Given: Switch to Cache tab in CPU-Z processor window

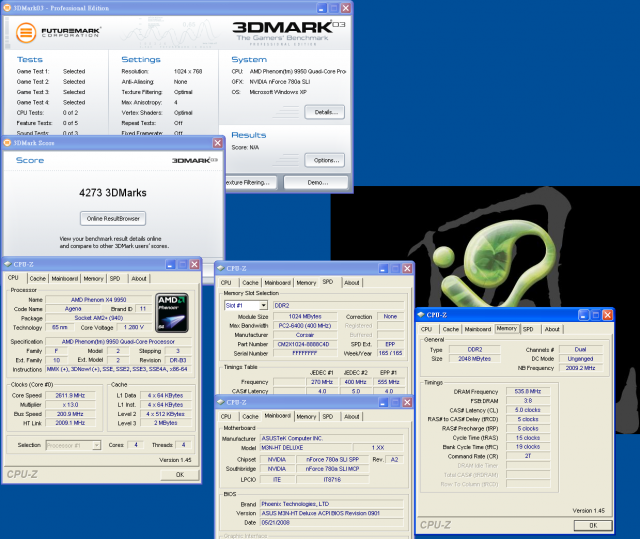Looking at the screenshot, I should 38,279.
